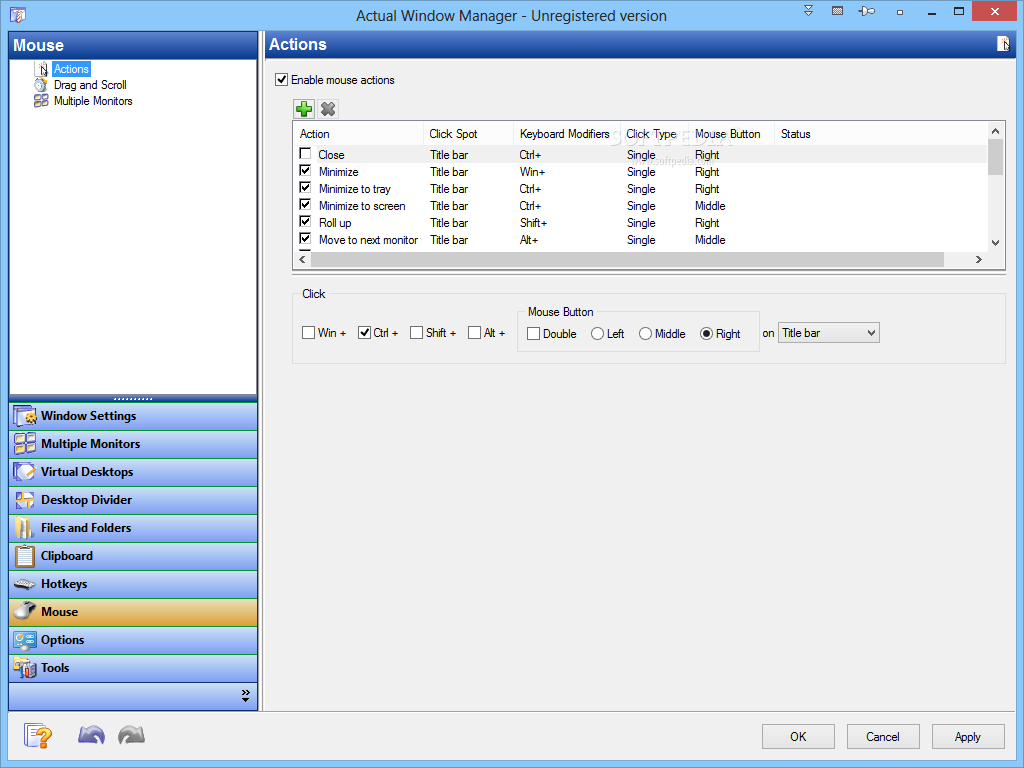1024x768 pixels.
Task: Click the pin stay-on-top title icon
Action: 867,11
